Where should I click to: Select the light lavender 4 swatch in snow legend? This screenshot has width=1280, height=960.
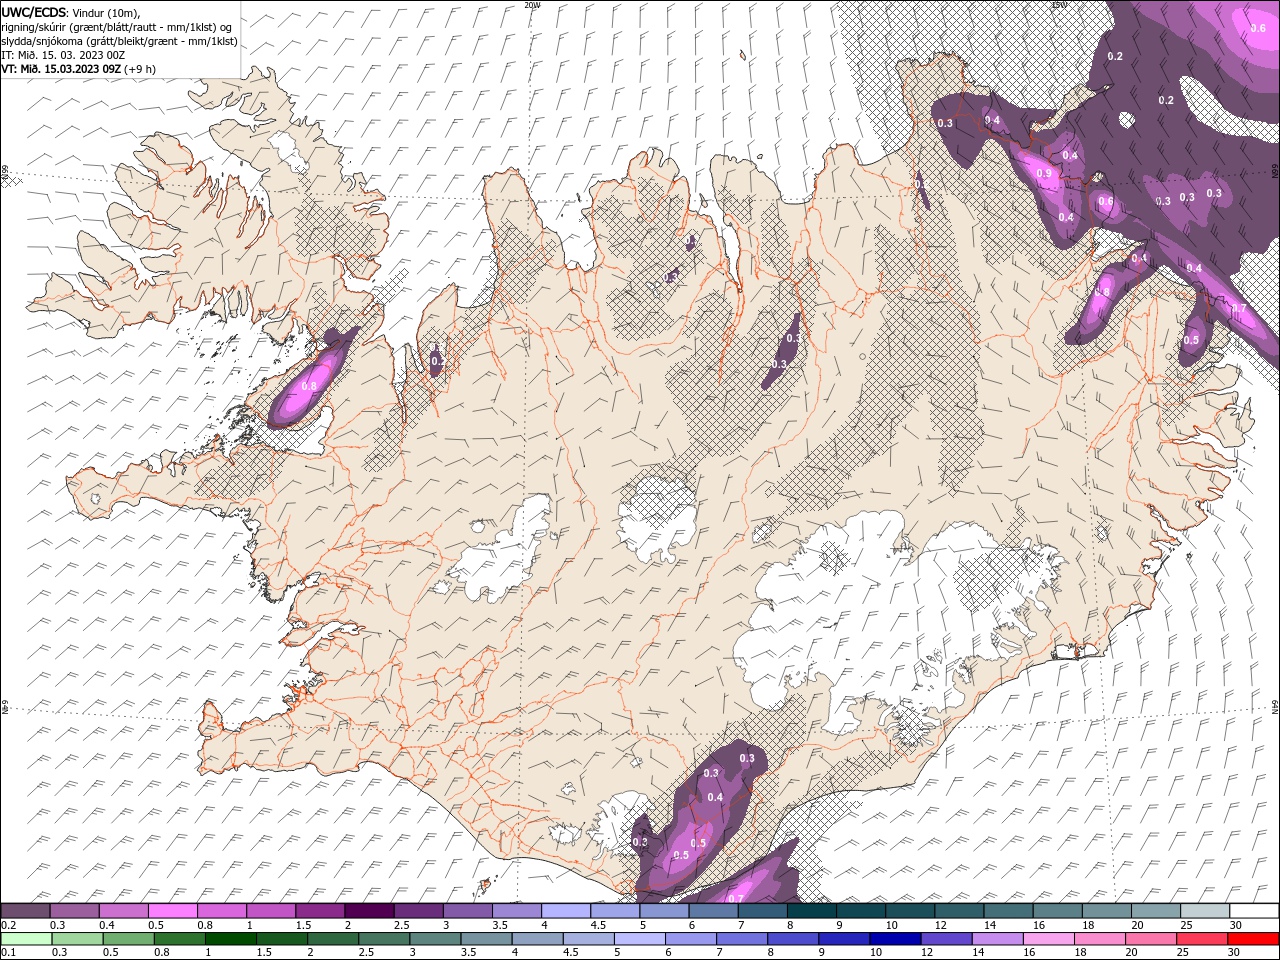pyautogui.click(x=566, y=911)
